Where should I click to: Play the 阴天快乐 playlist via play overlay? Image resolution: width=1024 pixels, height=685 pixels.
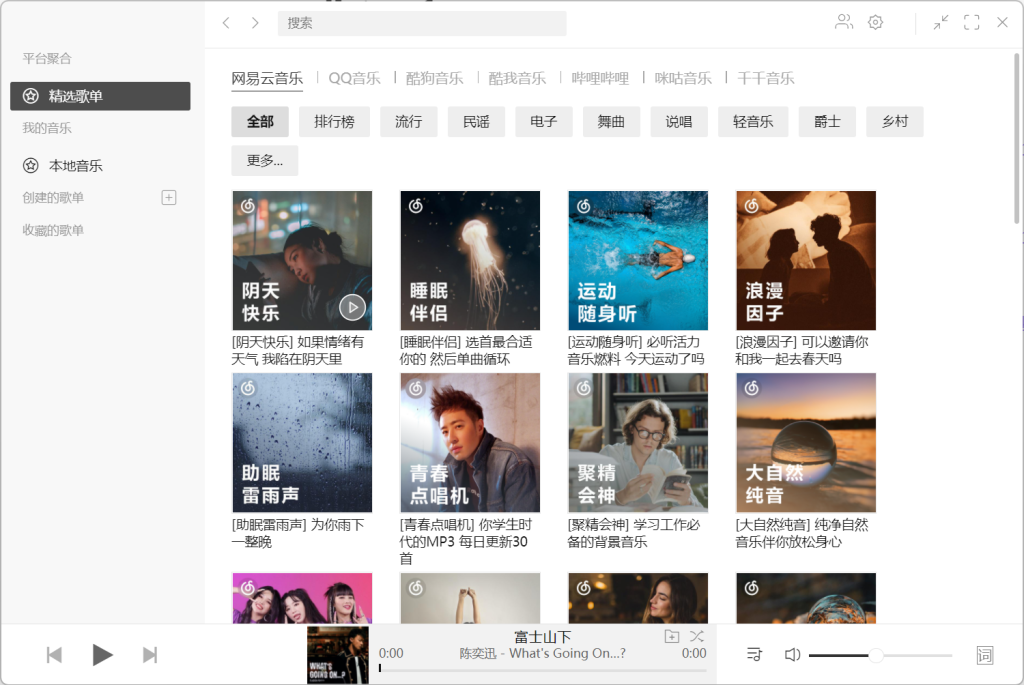click(352, 307)
